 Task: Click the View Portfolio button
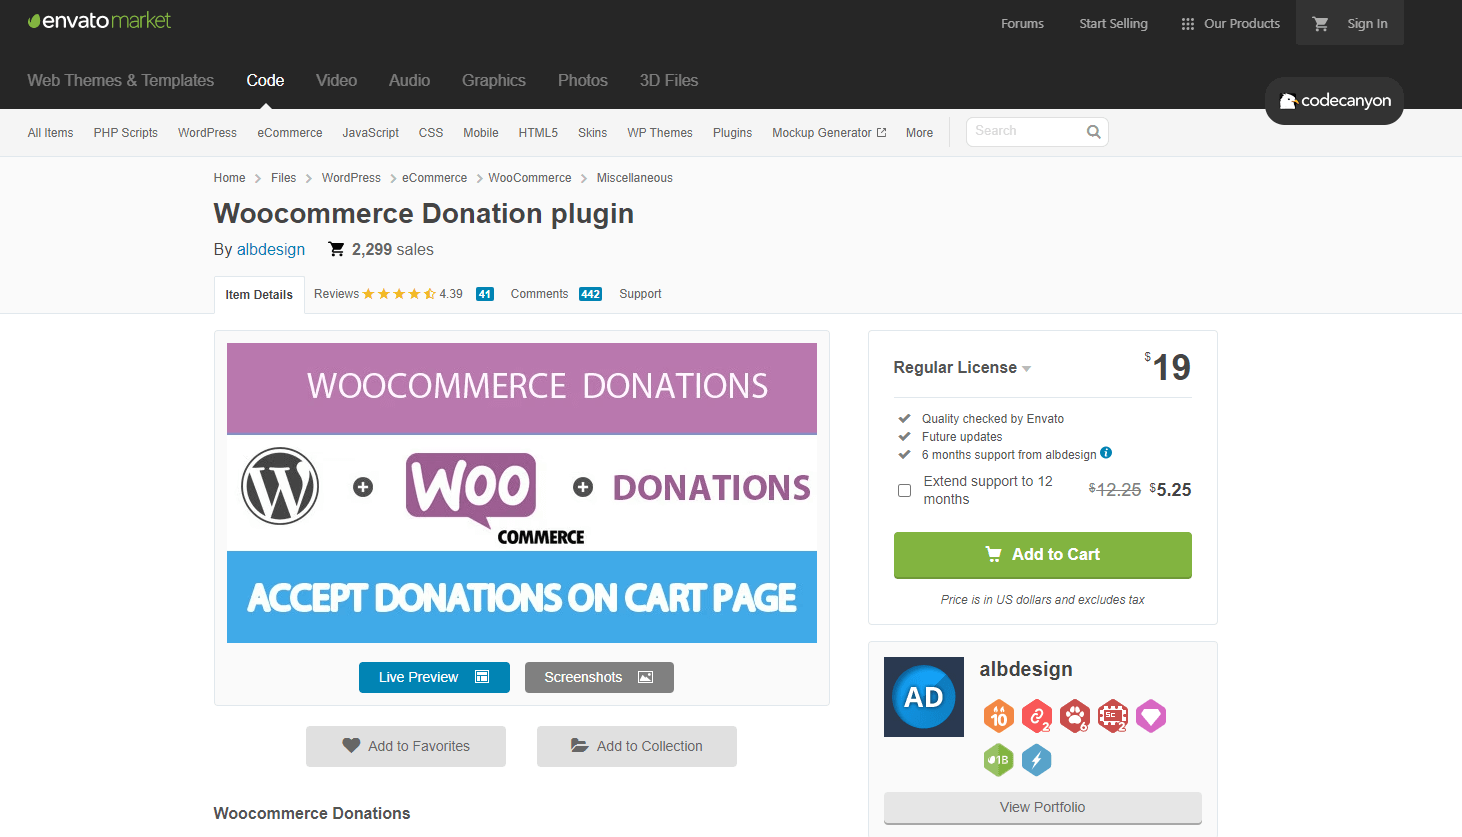[x=1042, y=807]
